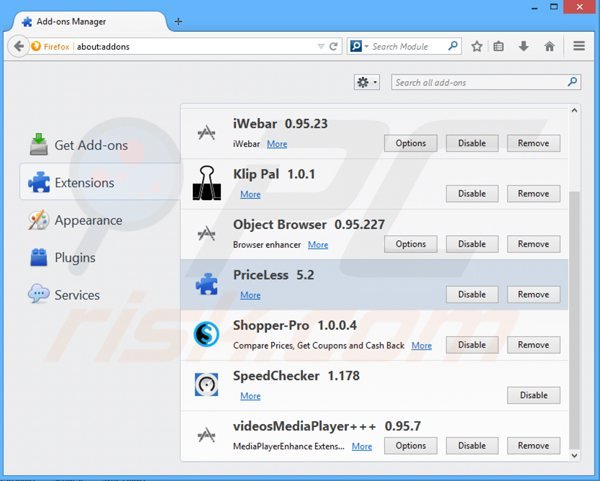Open the search engine selector dropdown
The image size is (600, 481).
359,47
